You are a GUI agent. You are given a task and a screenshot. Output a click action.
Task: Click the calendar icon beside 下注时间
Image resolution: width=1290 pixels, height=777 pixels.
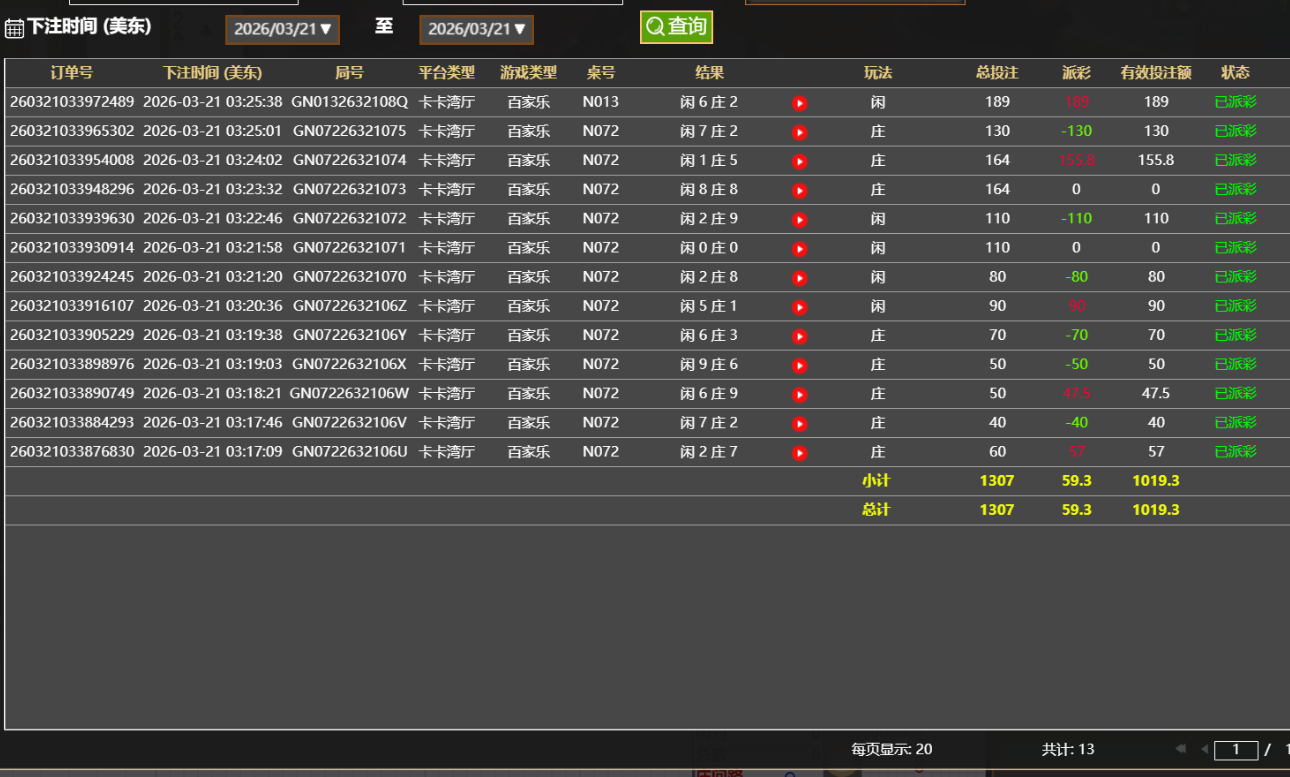[14, 28]
